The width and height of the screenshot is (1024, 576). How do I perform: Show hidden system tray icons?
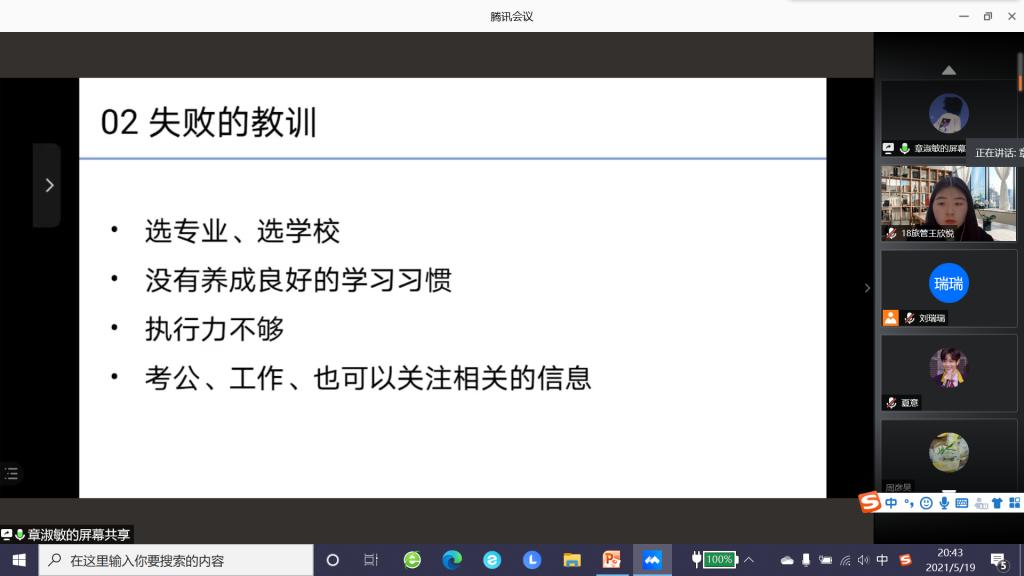(x=749, y=560)
